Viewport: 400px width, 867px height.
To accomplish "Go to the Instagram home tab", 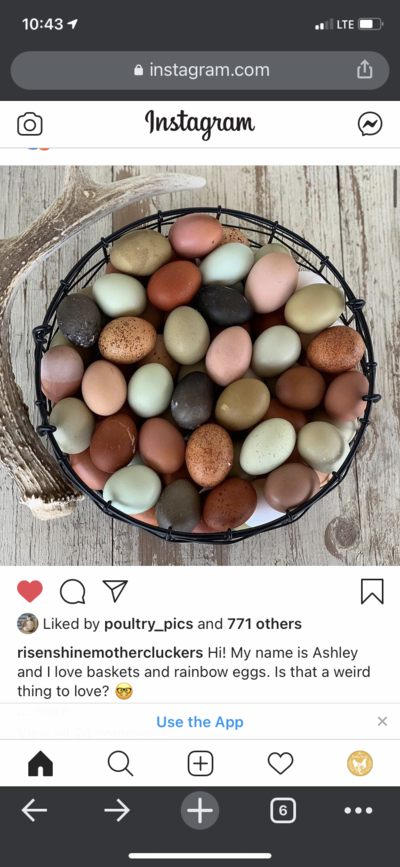I will tap(40, 764).
